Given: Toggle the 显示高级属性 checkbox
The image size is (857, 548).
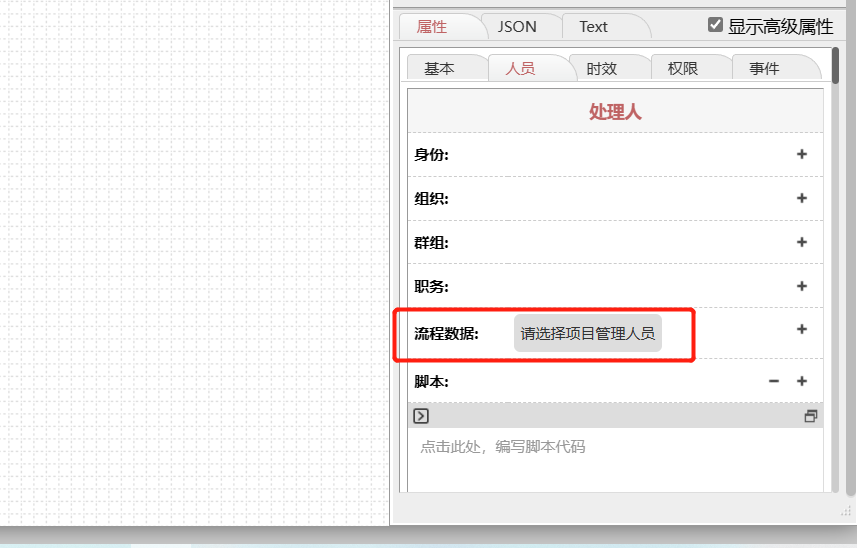Looking at the screenshot, I should (715, 25).
